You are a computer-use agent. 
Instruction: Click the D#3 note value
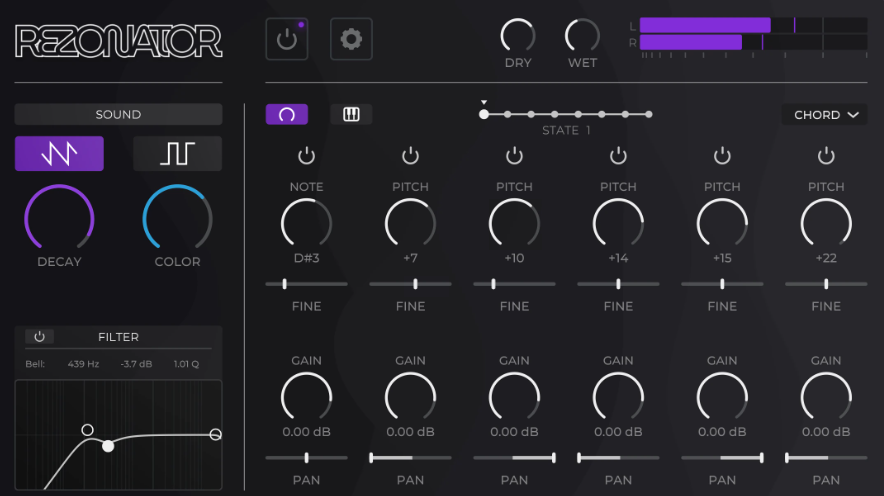[x=307, y=258]
